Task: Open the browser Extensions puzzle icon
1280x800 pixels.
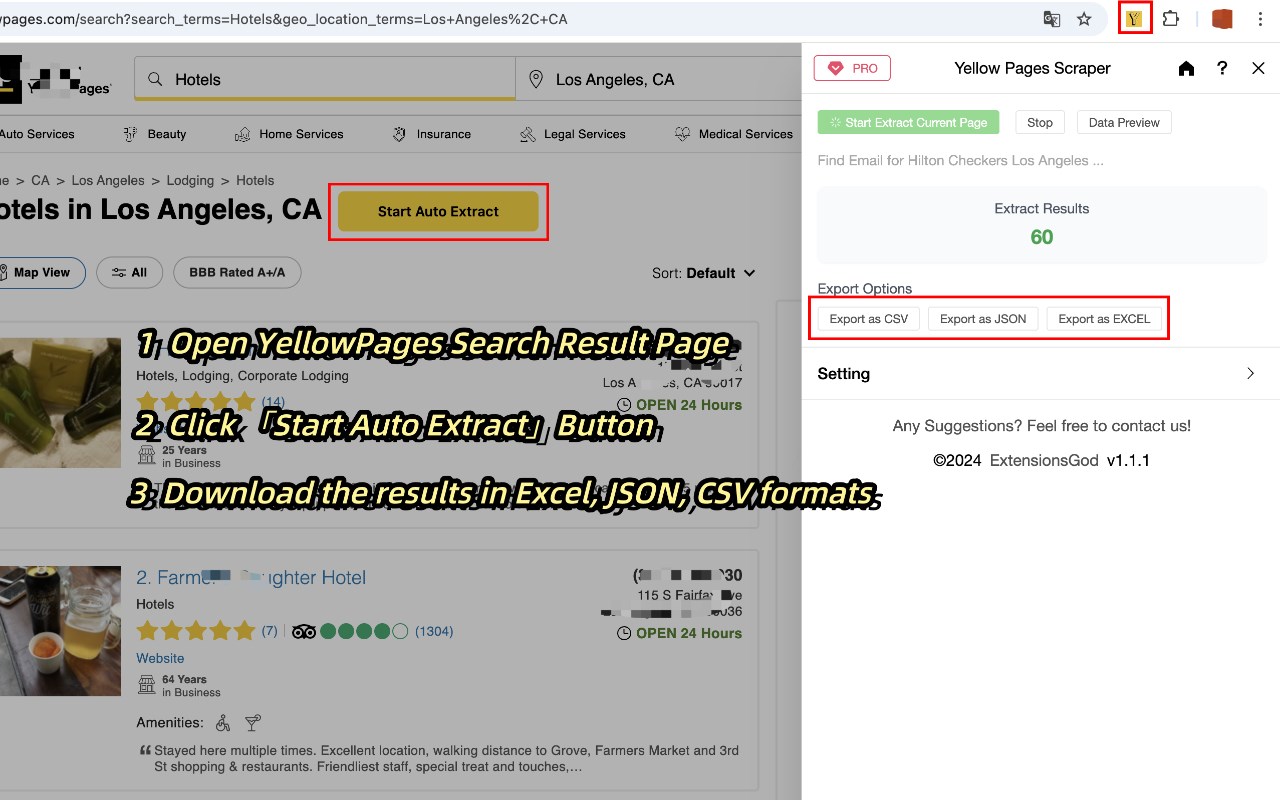Action: (1171, 19)
